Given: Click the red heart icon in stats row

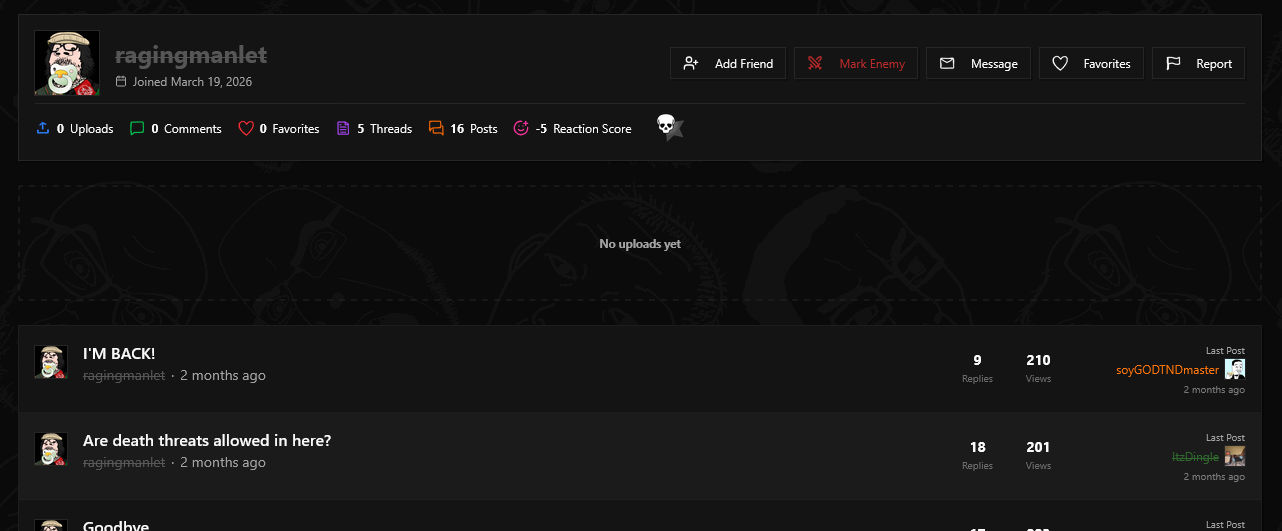Looking at the screenshot, I should point(246,128).
